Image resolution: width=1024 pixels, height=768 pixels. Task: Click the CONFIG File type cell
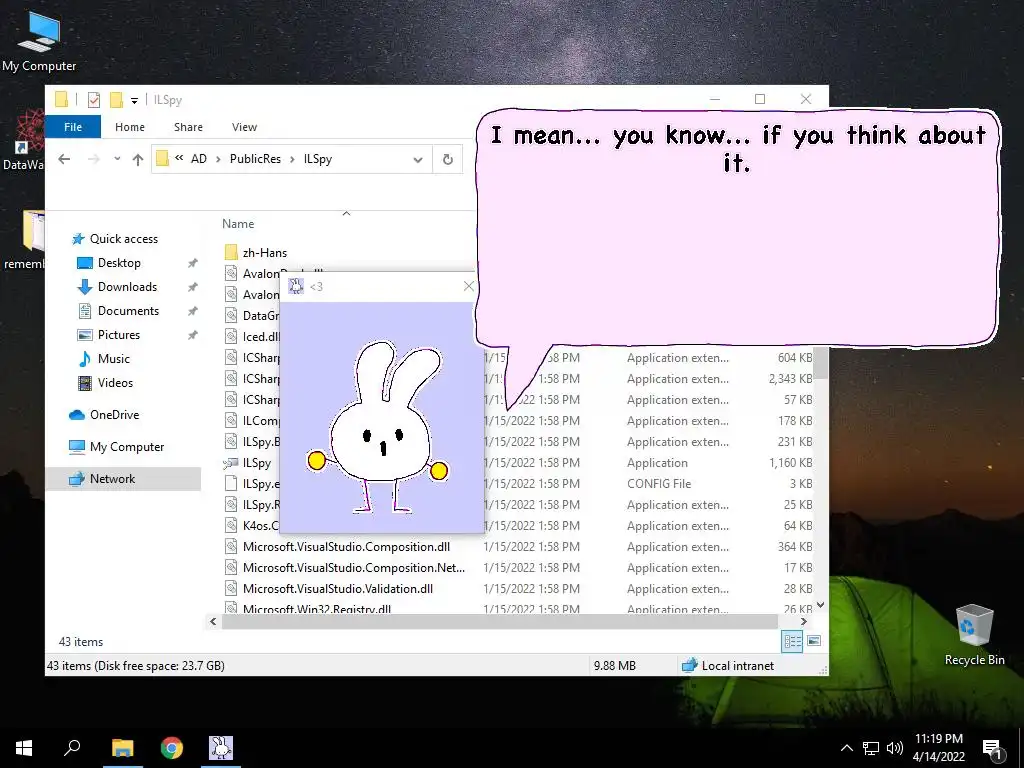[659, 483]
